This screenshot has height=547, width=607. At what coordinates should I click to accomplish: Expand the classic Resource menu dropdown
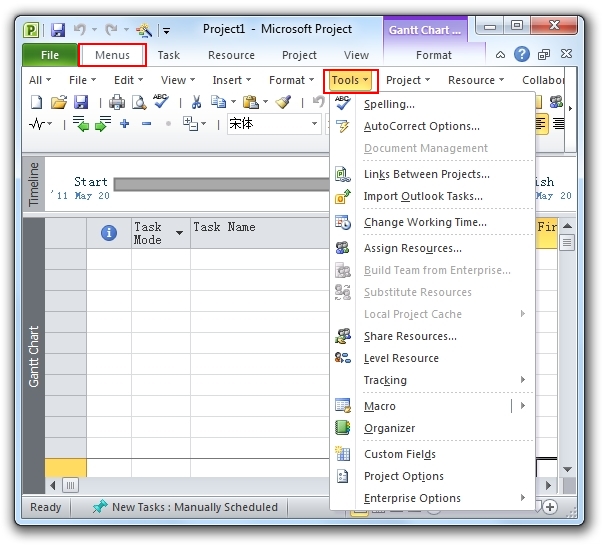pyautogui.click(x=476, y=80)
